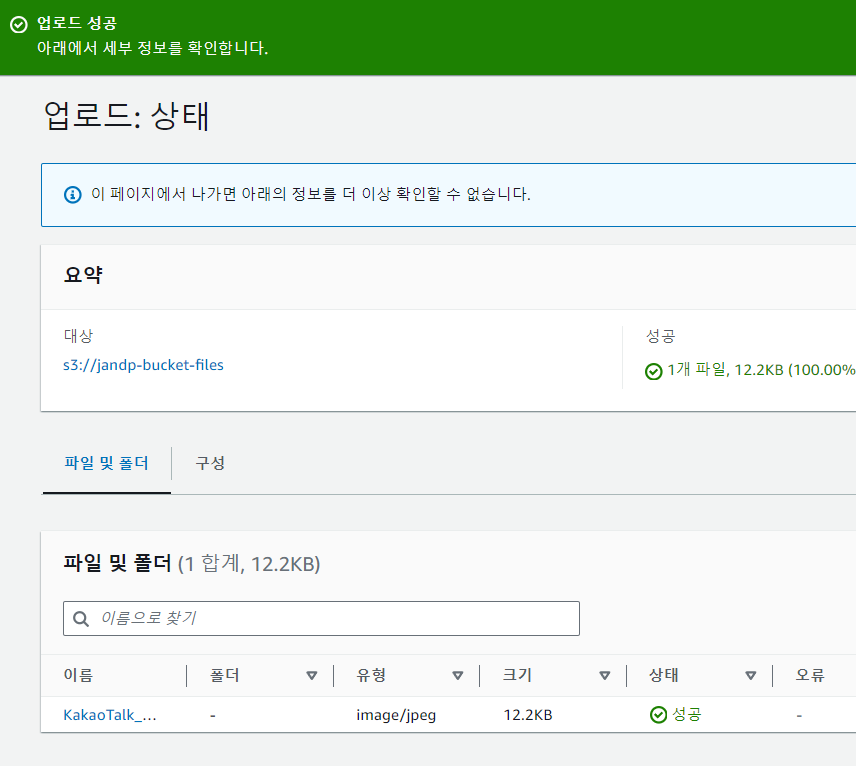Sort by the 폴더 column arrow
This screenshot has height=766, width=856.
(x=312, y=675)
